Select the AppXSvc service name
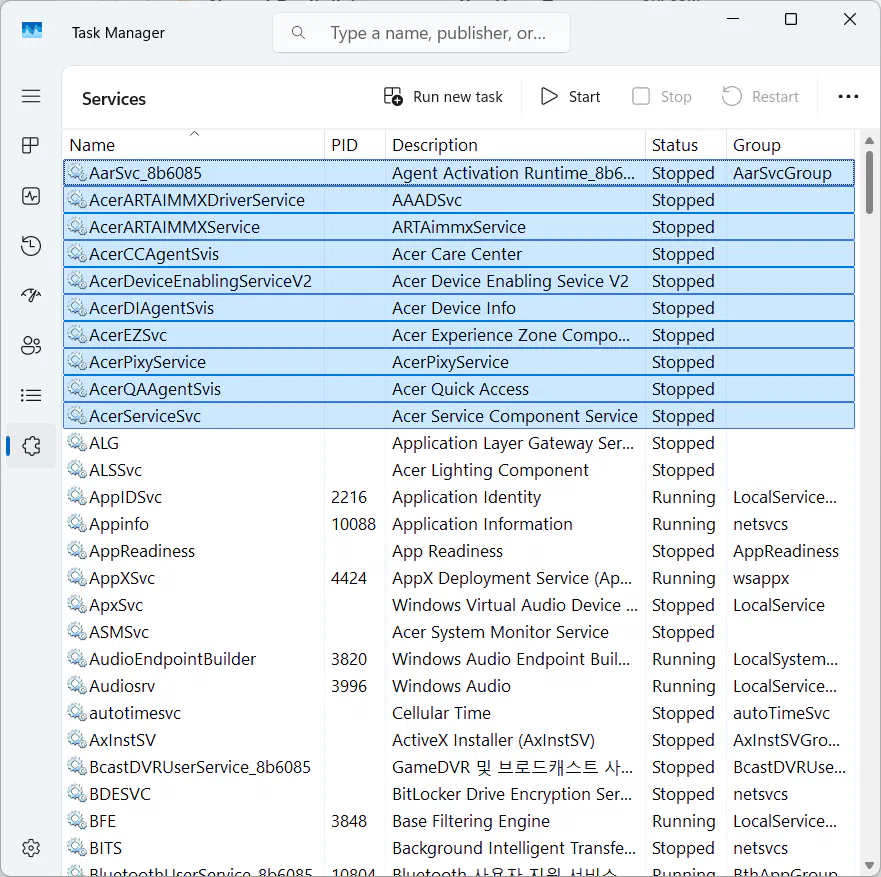This screenshot has width=881, height=877. pos(122,578)
